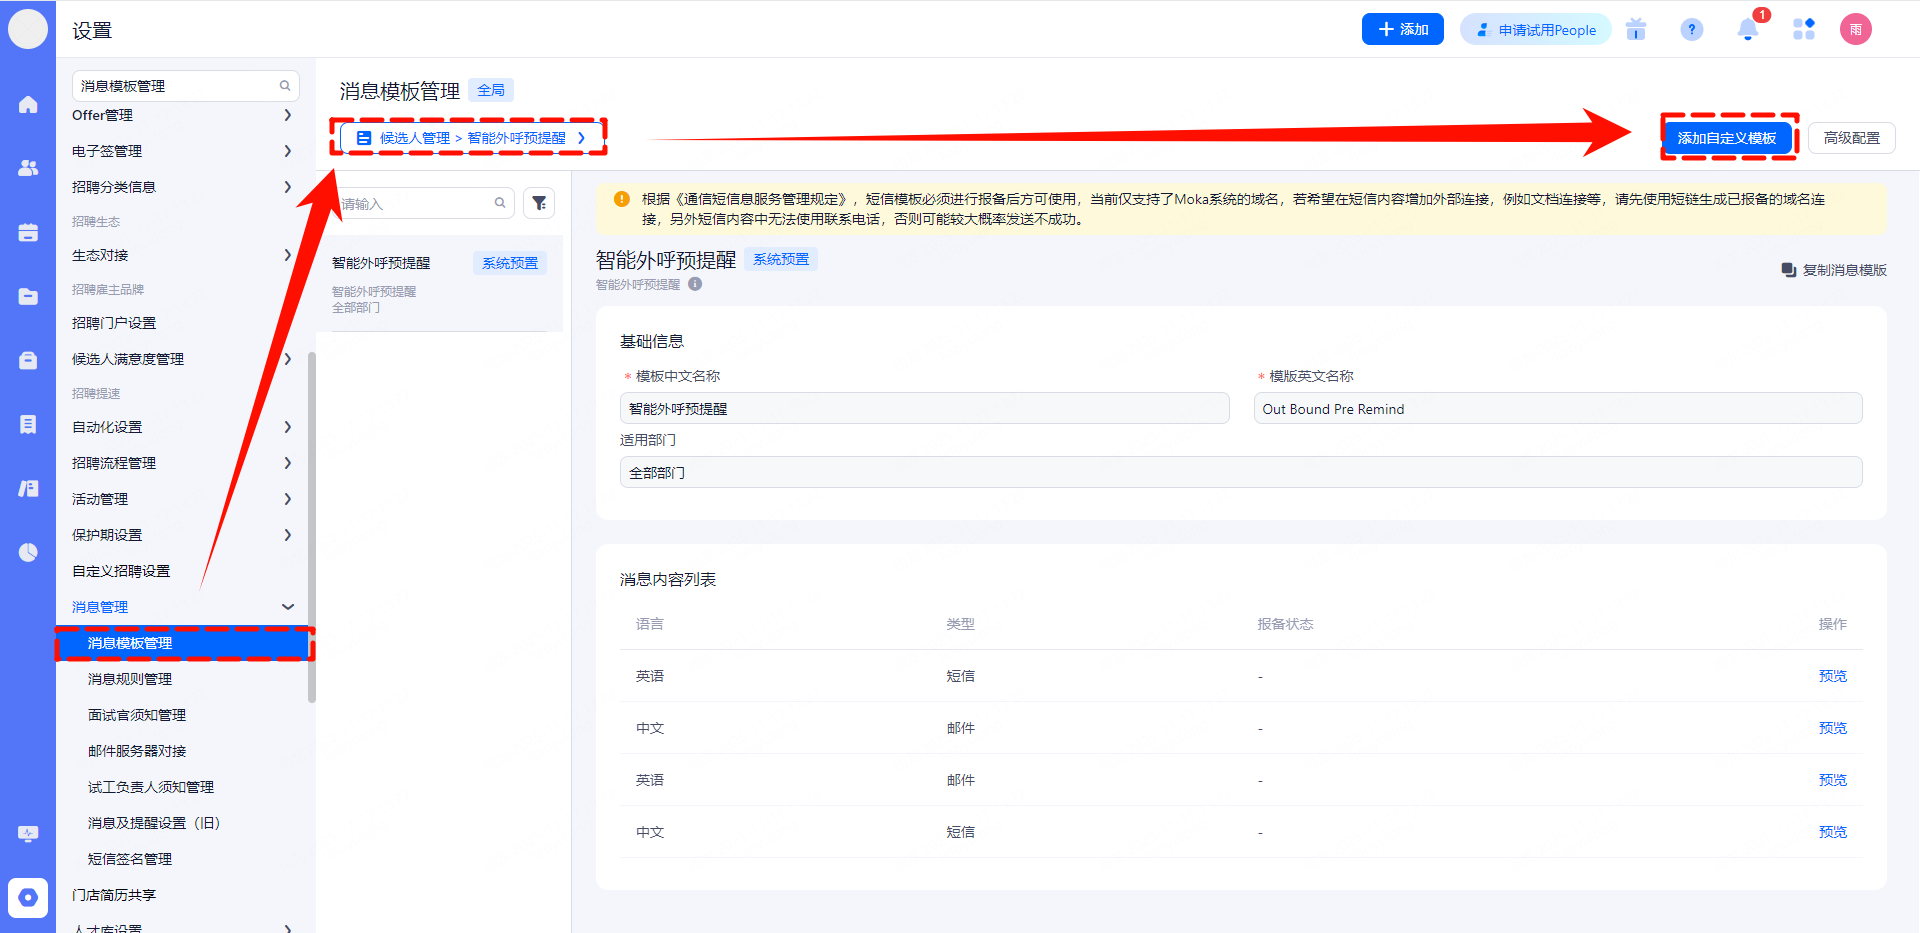The height and width of the screenshot is (933, 1920).
Task: Expand the 生态对接 menu
Action: tap(288, 255)
